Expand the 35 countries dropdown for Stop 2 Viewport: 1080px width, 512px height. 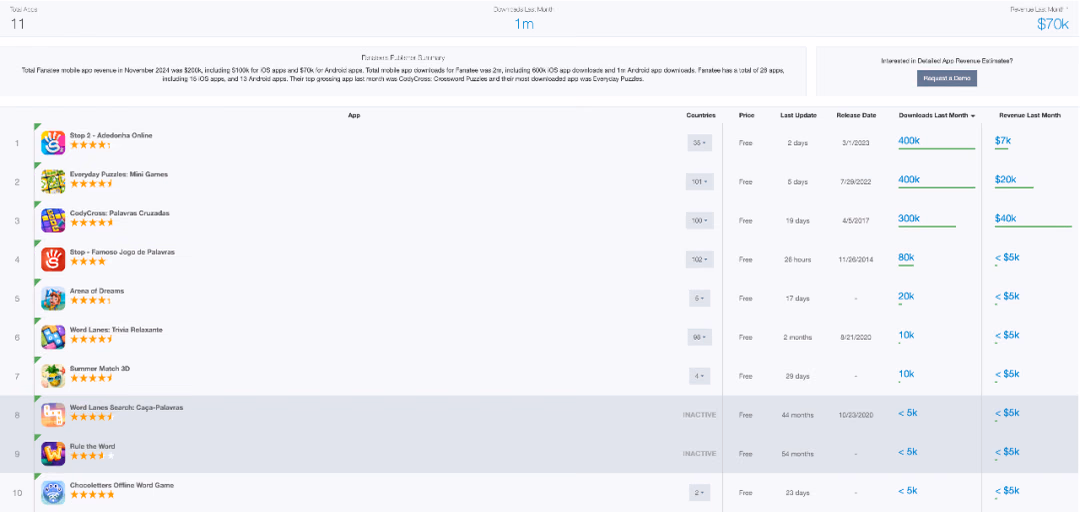pos(700,143)
